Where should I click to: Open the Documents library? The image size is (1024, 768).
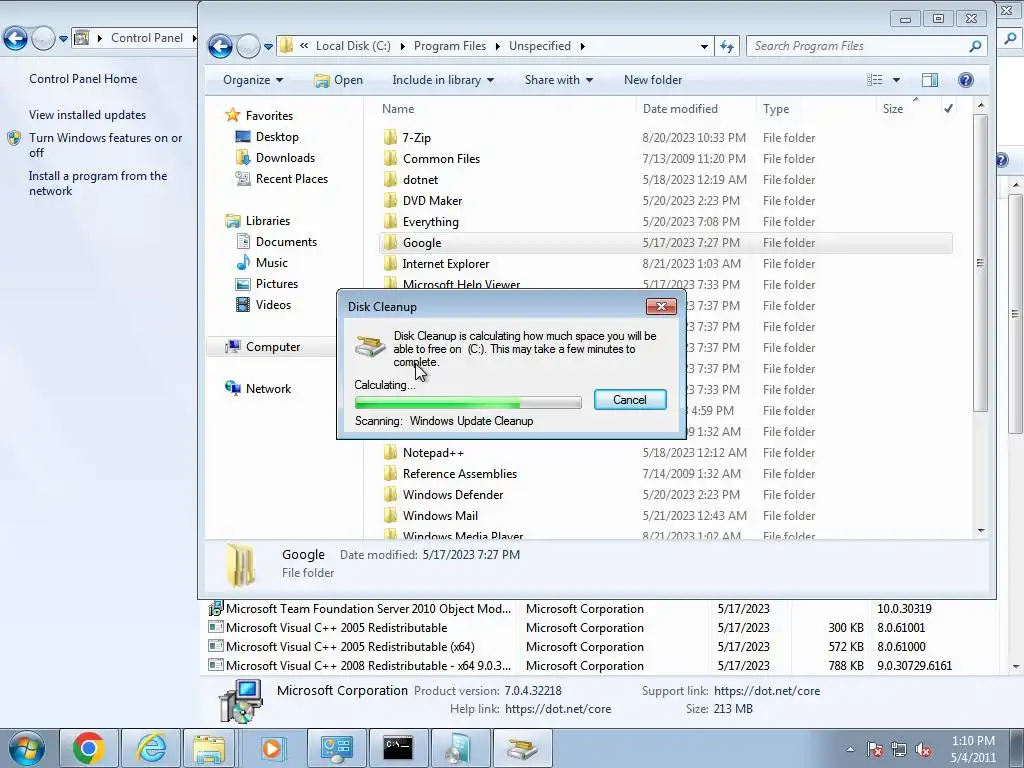286,242
